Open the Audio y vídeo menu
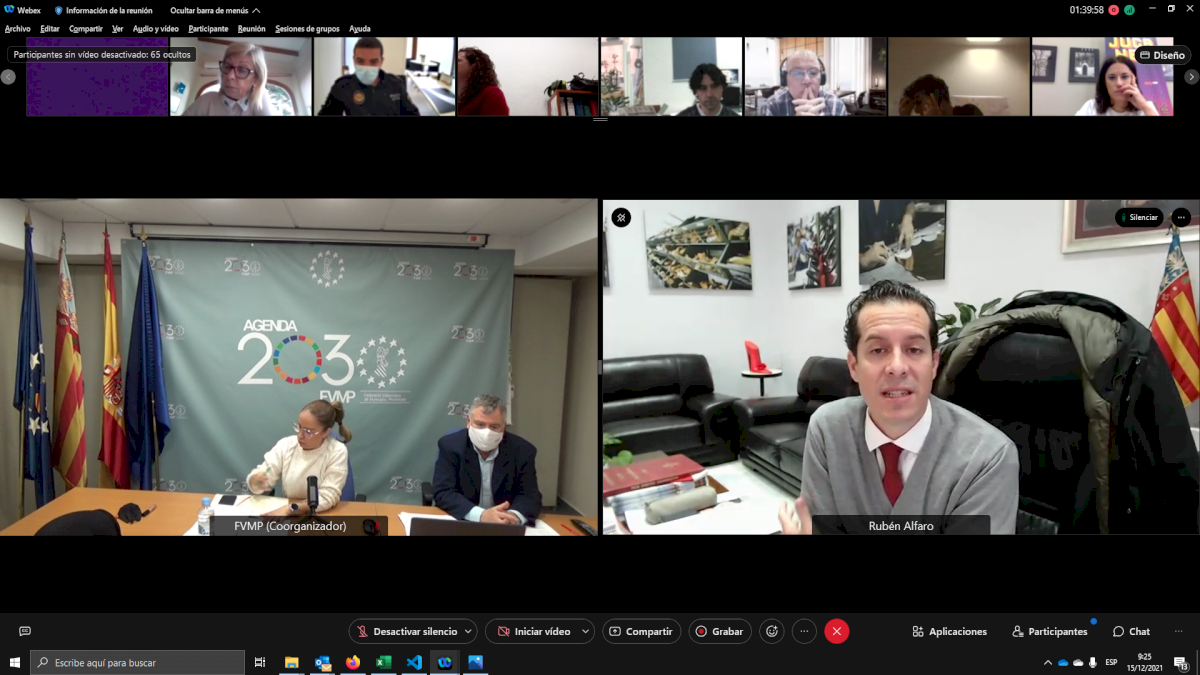1200x675 pixels. [x=155, y=29]
